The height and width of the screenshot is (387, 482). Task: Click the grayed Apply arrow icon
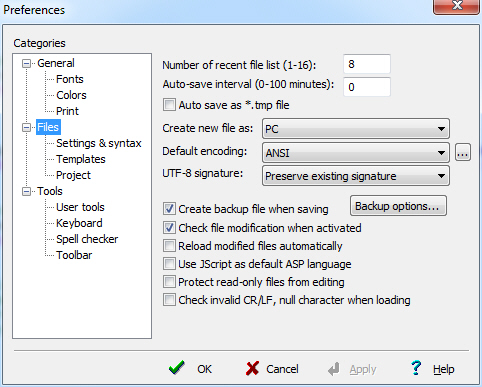(x=334, y=369)
